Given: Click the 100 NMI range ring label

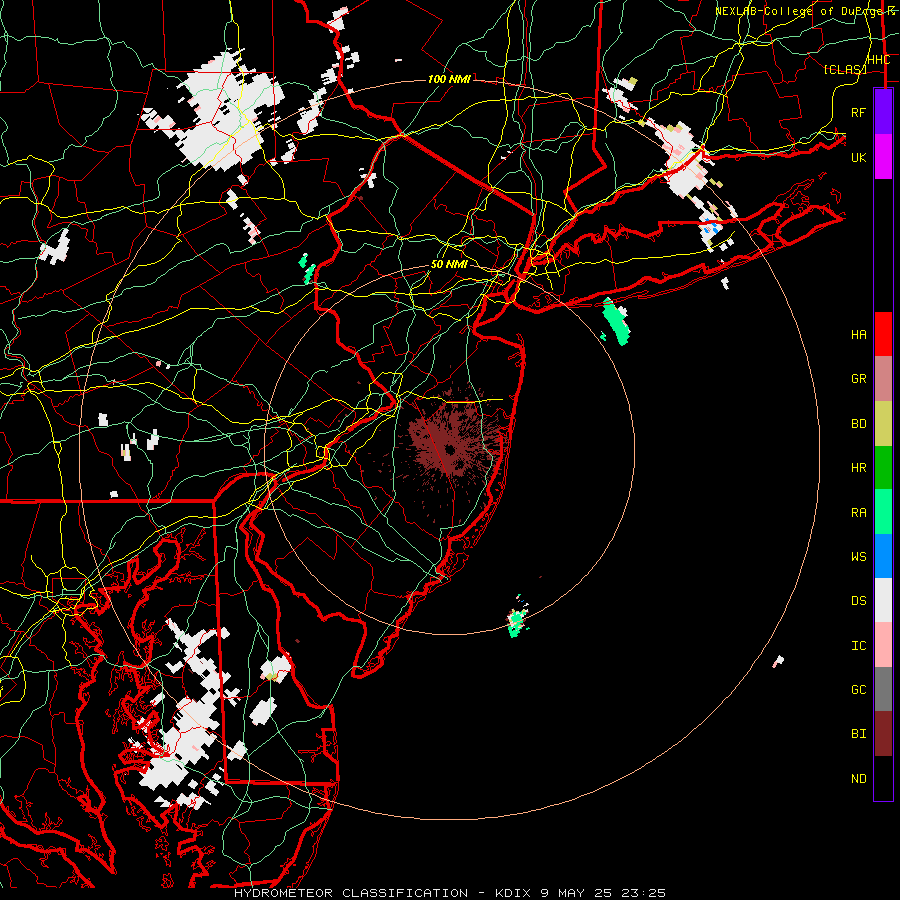Looking at the screenshot, I should click(x=449, y=79).
